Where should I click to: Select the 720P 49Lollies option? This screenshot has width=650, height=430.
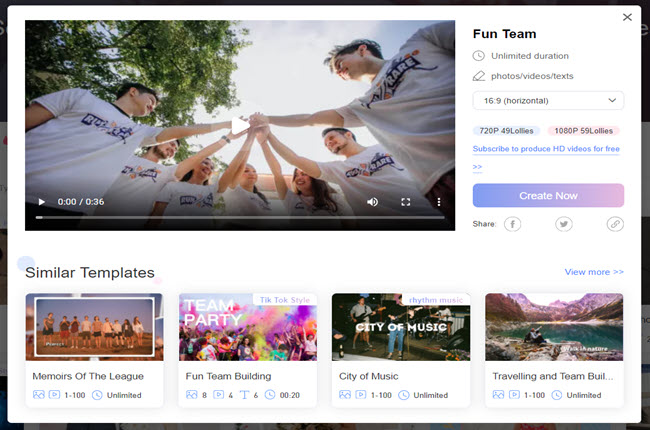click(x=506, y=131)
